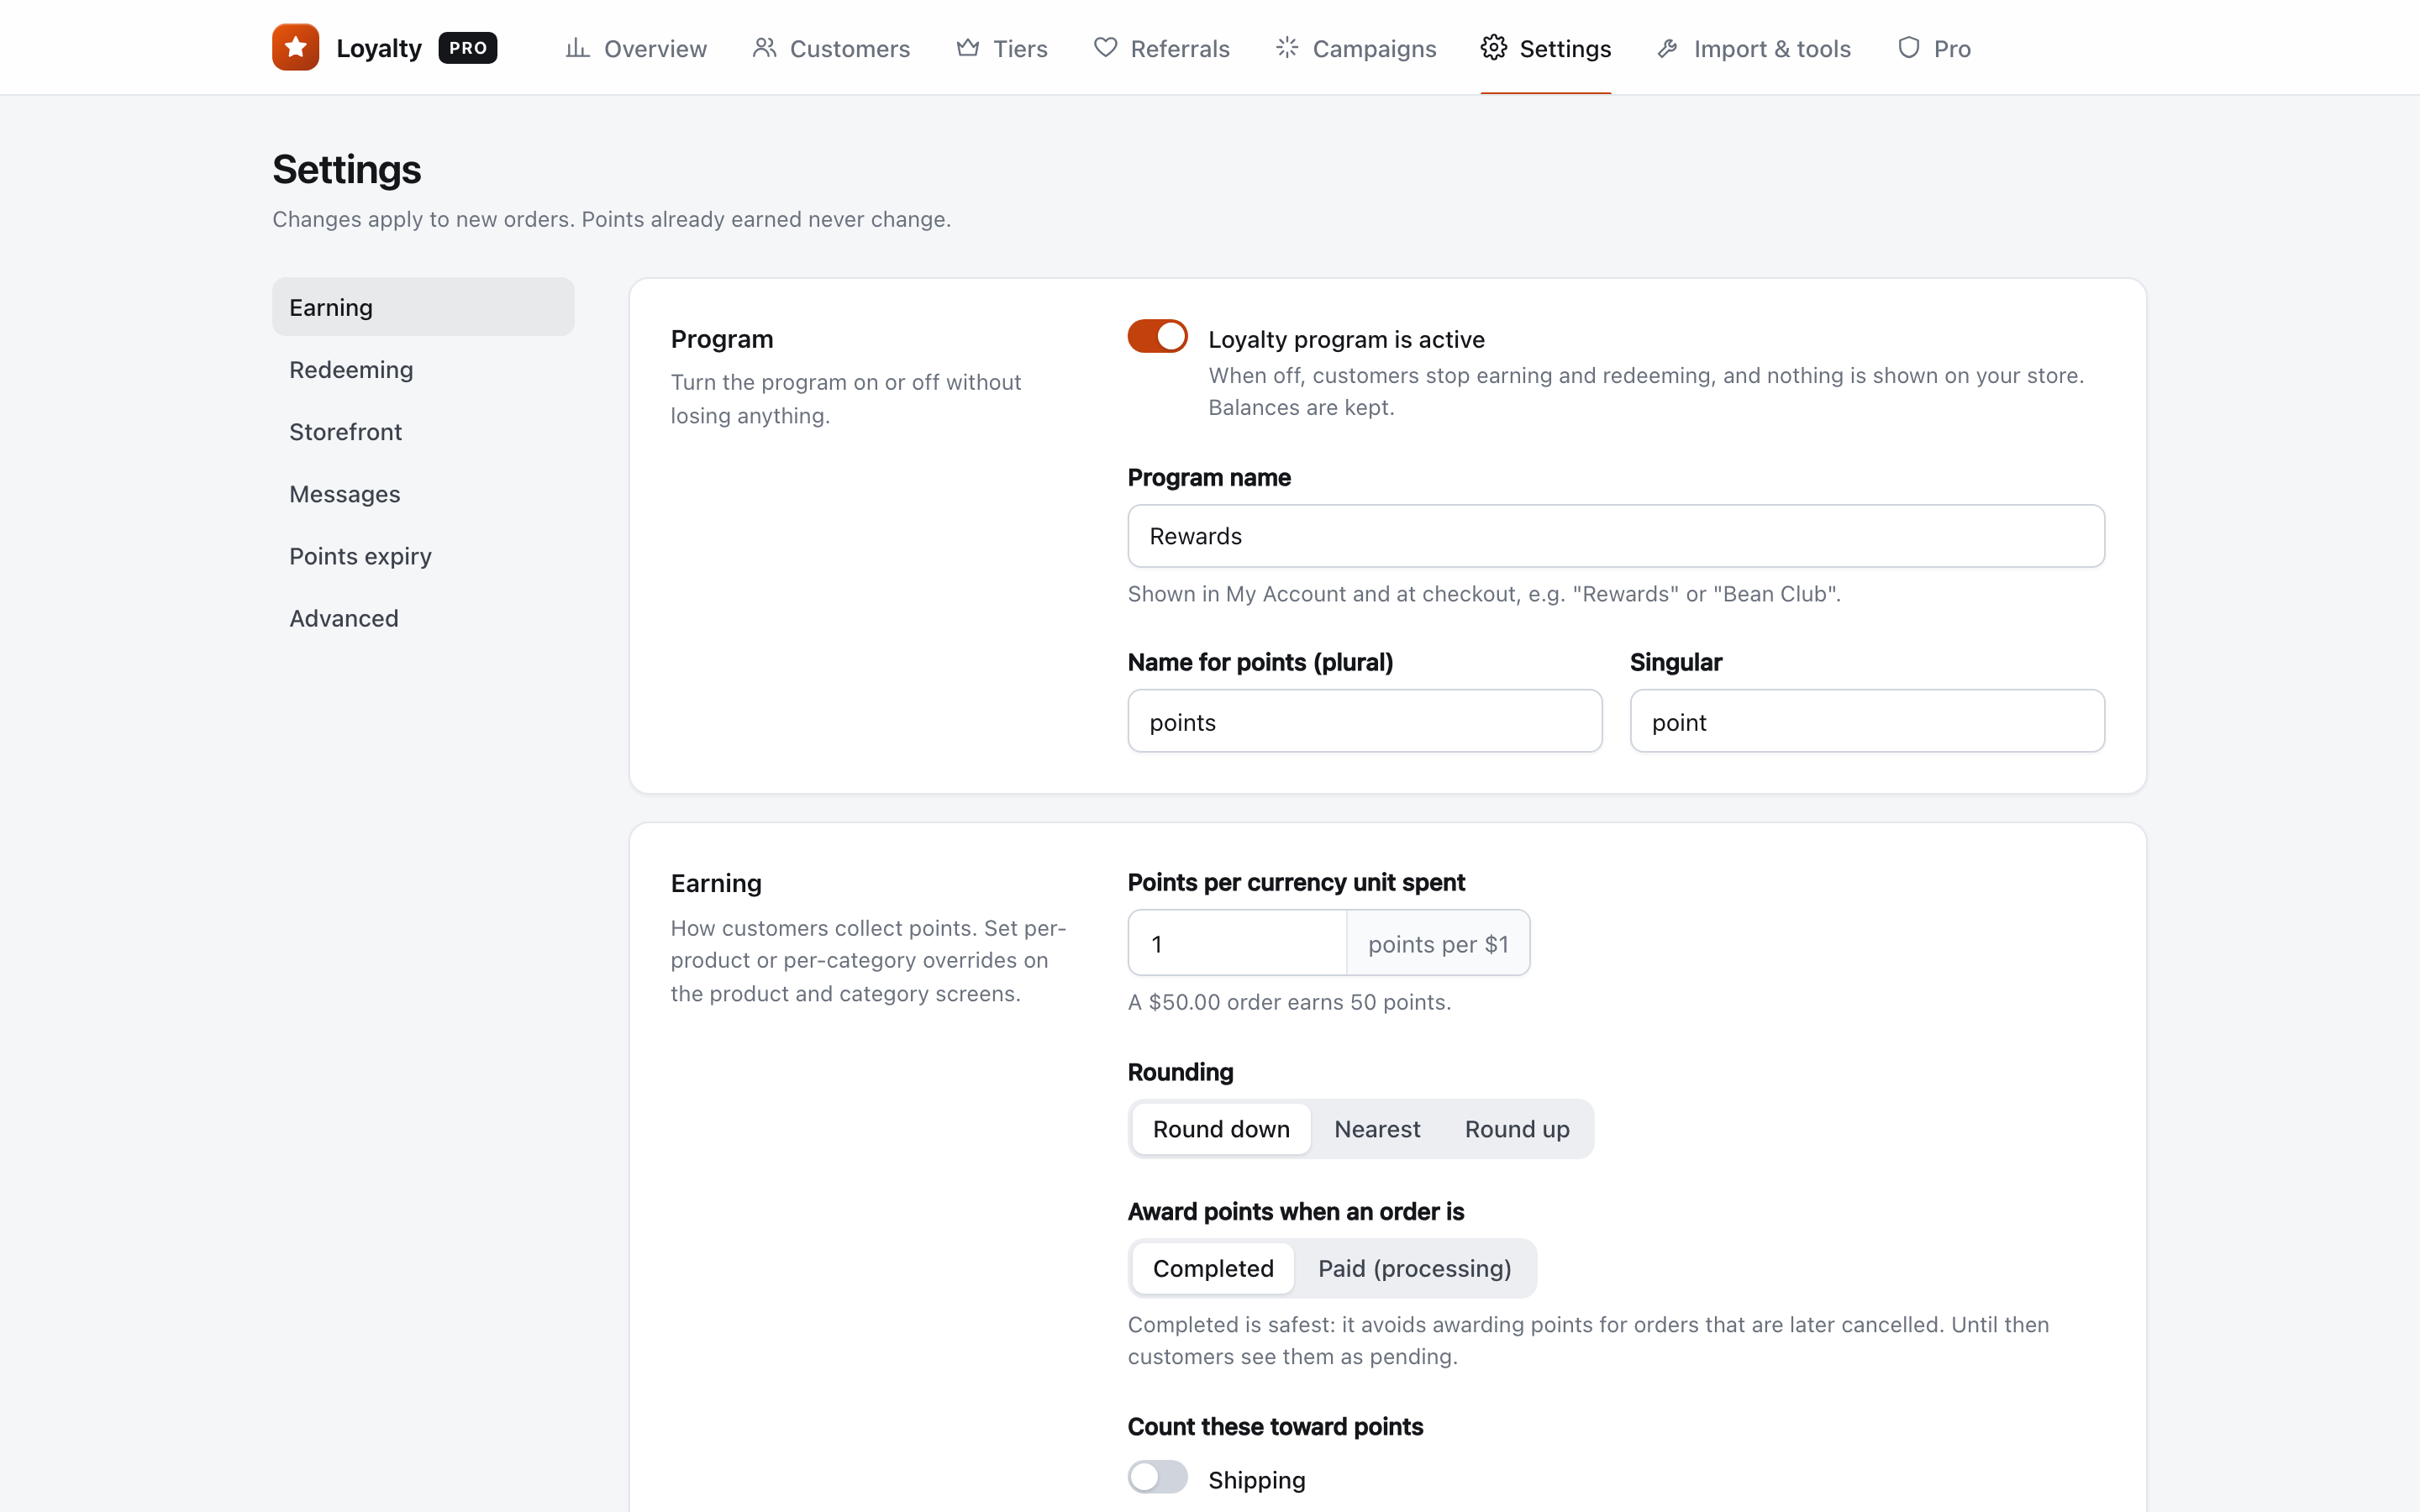The image size is (2420, 1512).
Task: Select Nearest rounding option
Action: (x=1377, y=1129)
